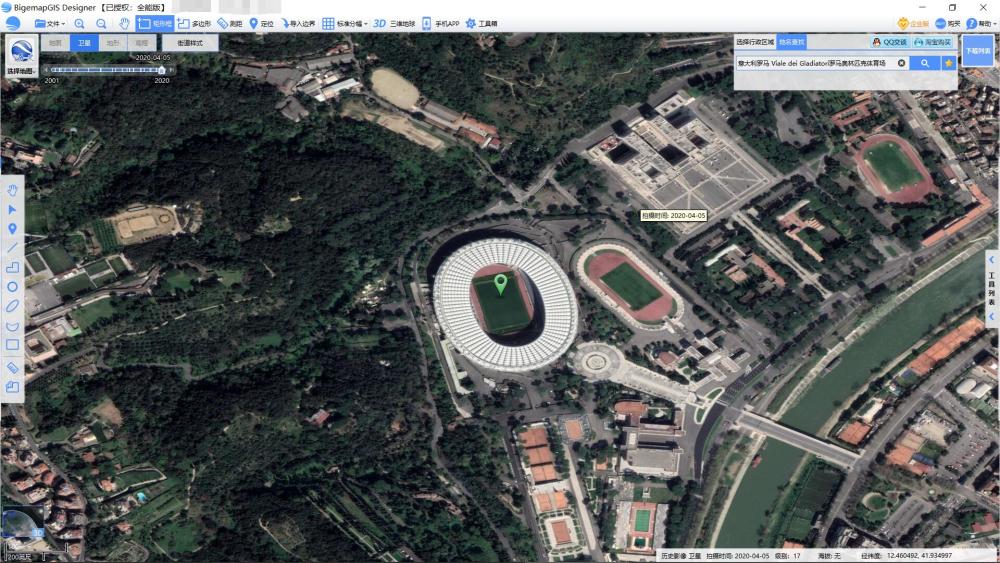This screenshot has width=1000, height=563.
Task: Click the zoom out magnifier icon
Action: pos(101,24)
